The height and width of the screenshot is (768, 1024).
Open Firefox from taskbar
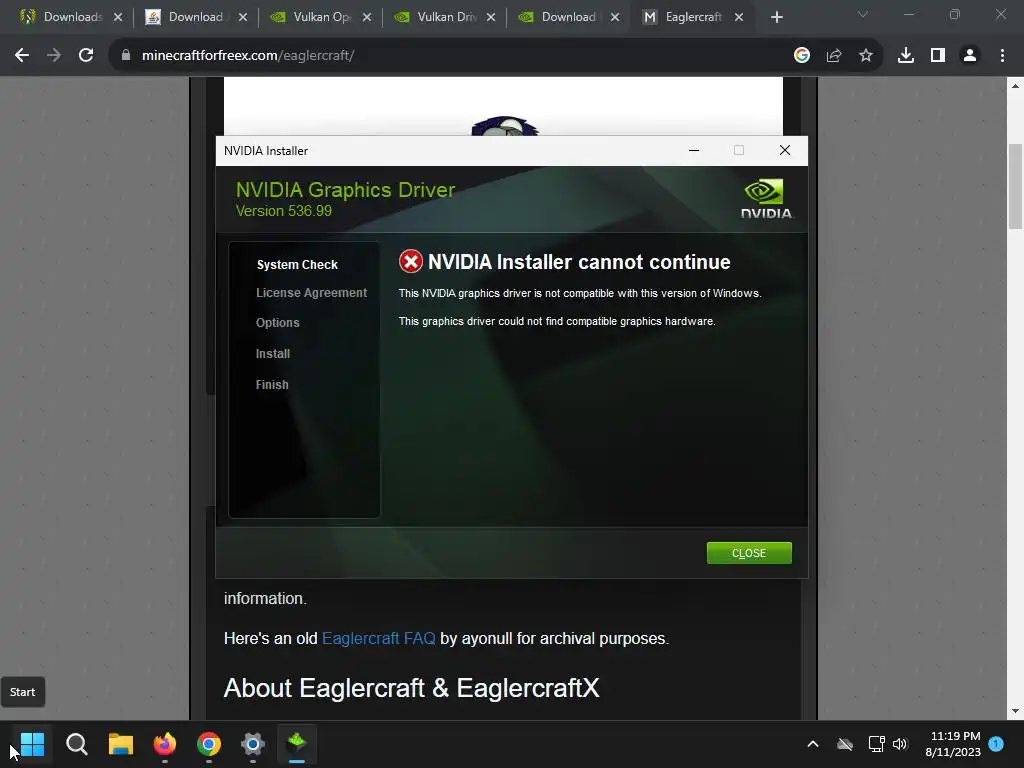point(165,744)
